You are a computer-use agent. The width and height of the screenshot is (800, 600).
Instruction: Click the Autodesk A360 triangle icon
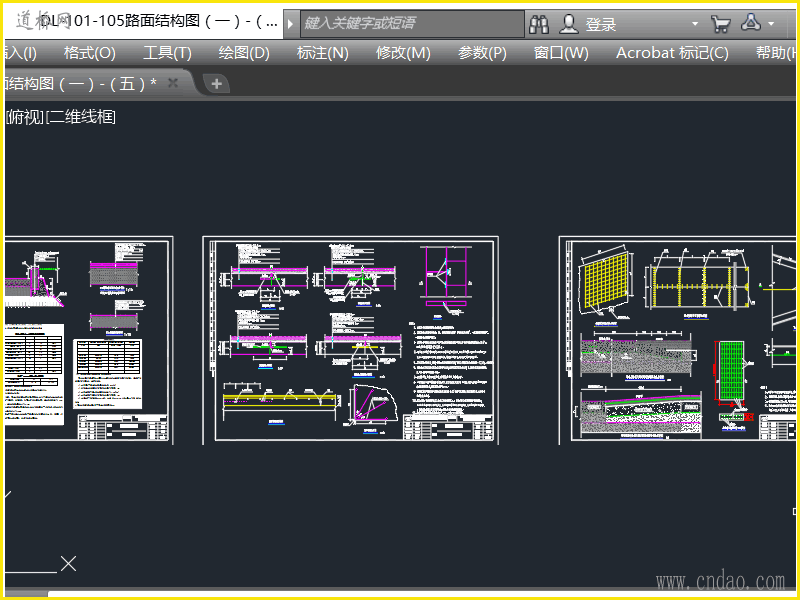(751, 22)
